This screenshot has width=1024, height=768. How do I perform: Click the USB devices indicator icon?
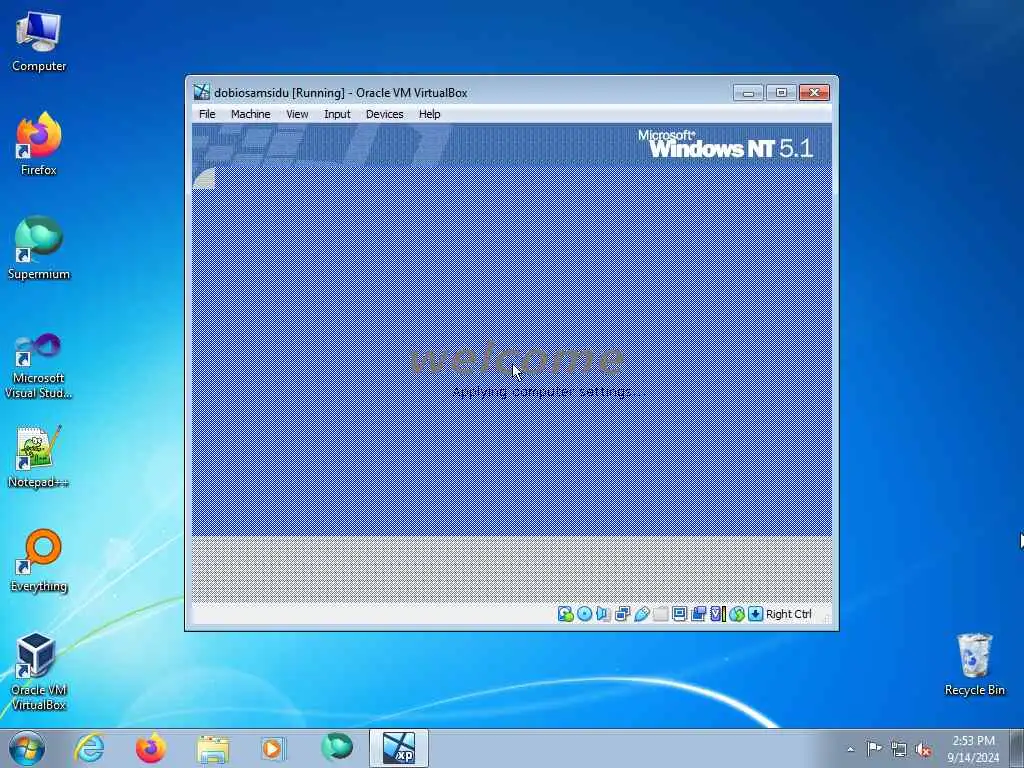pyautogui.click(x=641, y=614)
